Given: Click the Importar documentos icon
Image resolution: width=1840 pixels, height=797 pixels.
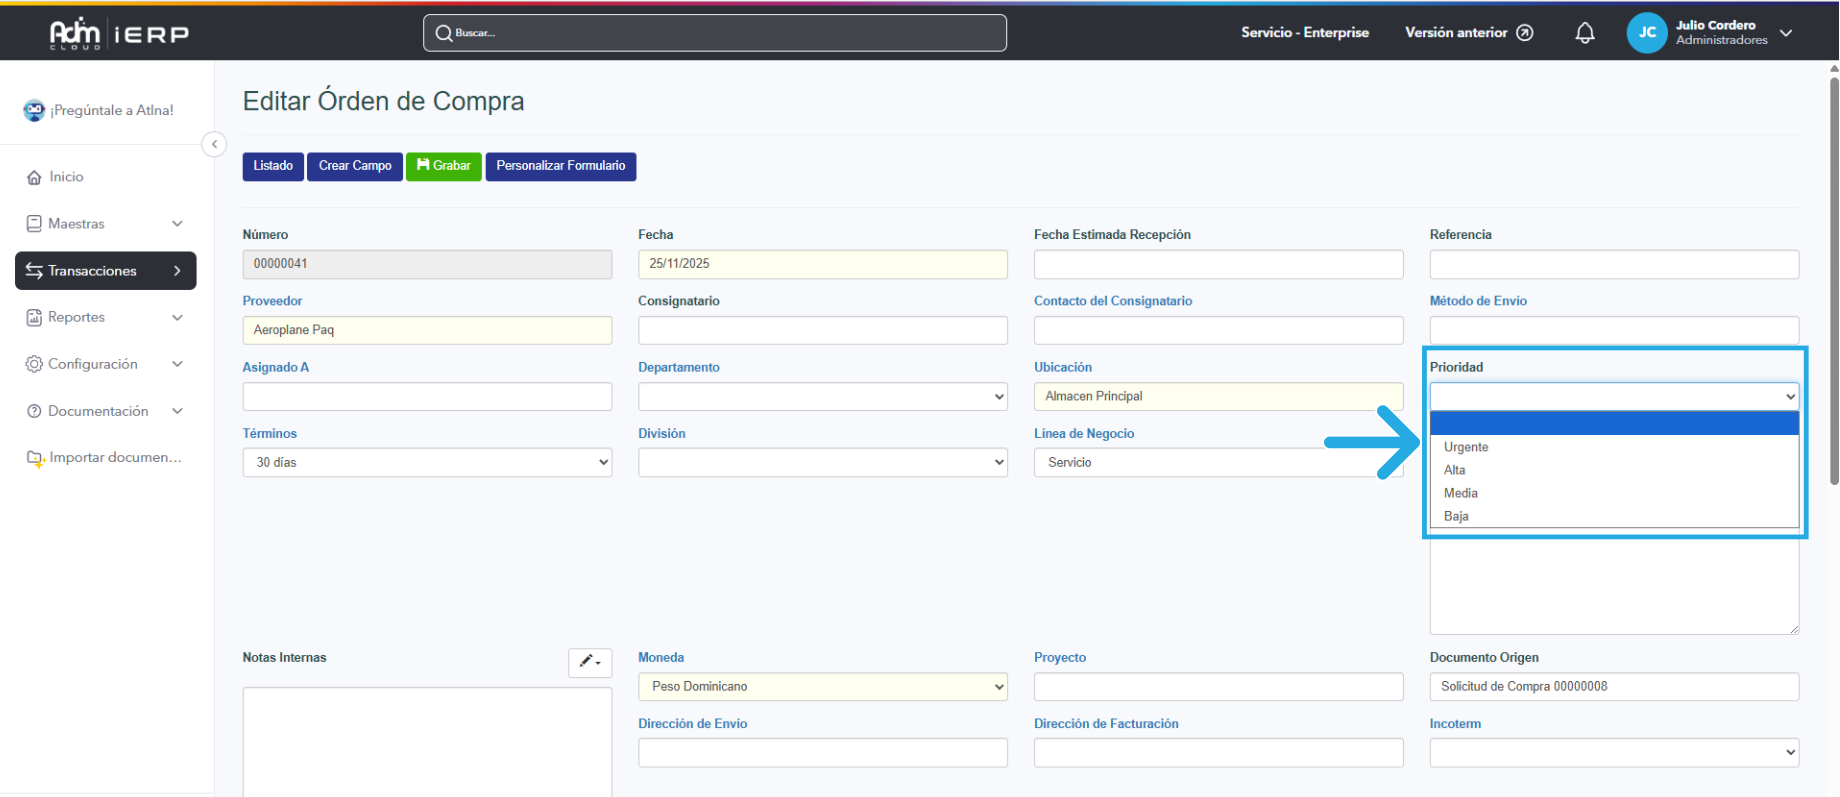Looking at the screenshot, I should pos(35,458).
